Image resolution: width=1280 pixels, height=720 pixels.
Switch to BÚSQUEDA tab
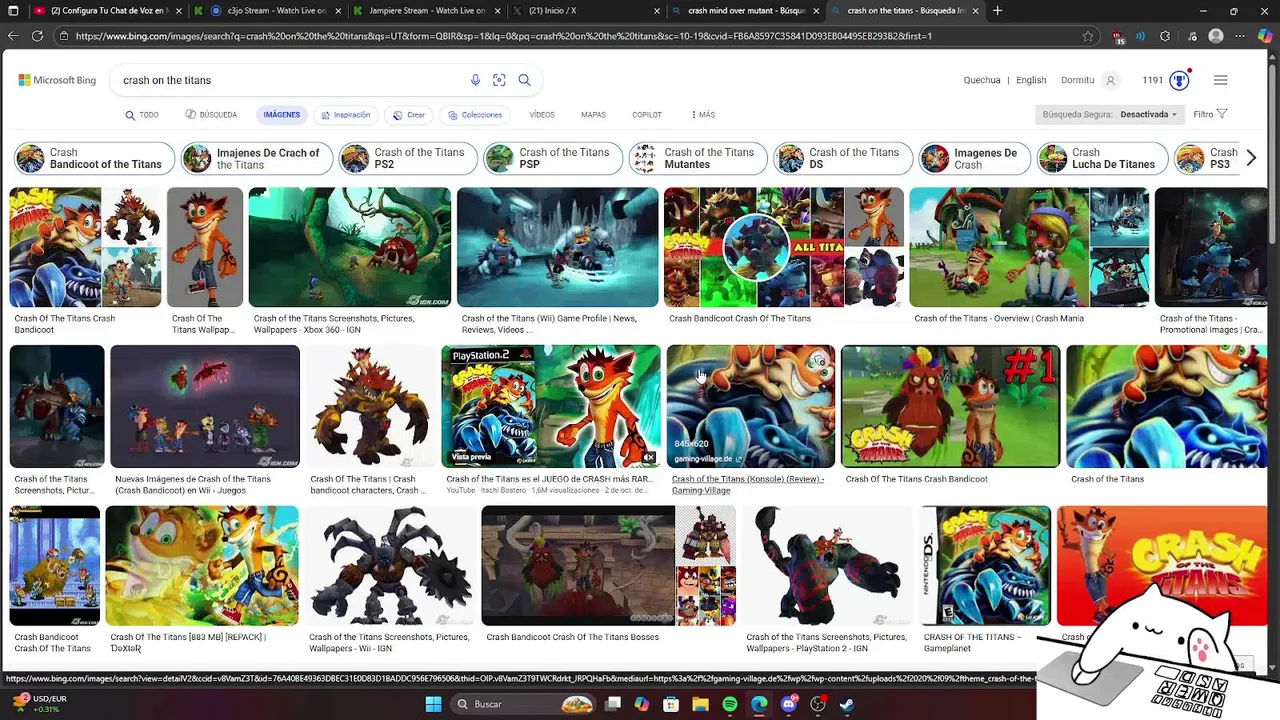(211, 115)
